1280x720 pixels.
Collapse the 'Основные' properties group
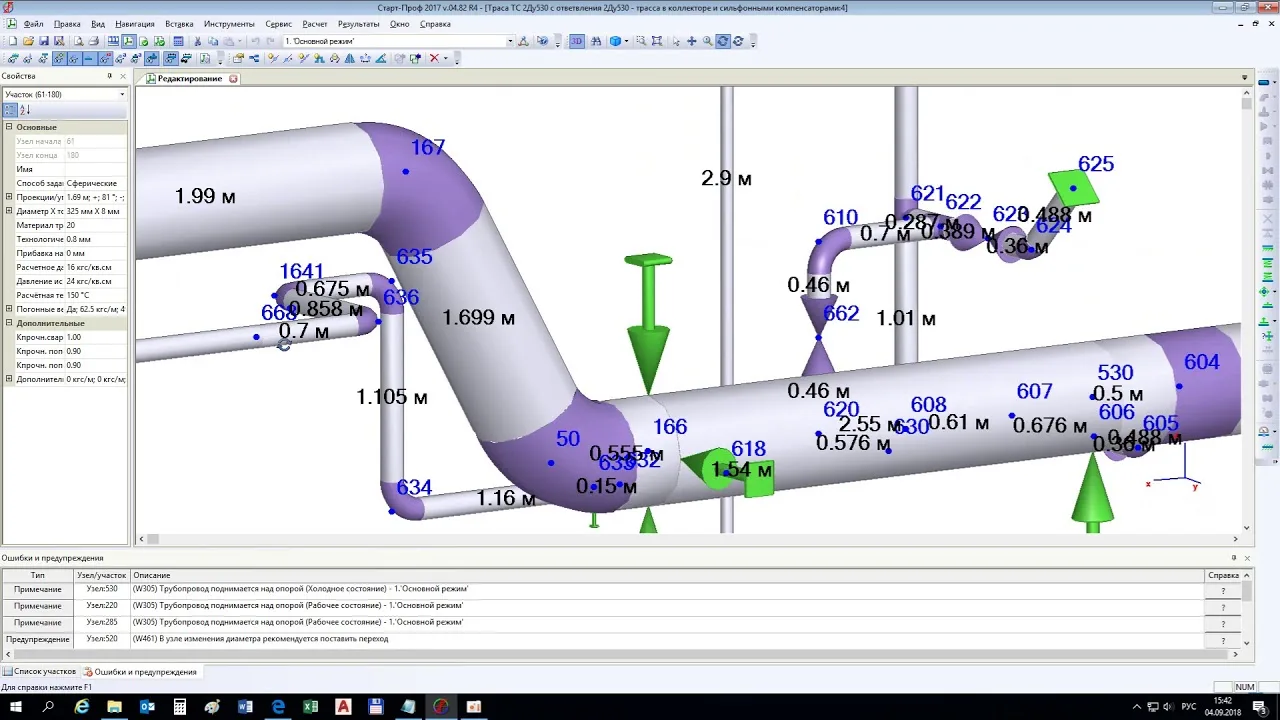(9, 127)
